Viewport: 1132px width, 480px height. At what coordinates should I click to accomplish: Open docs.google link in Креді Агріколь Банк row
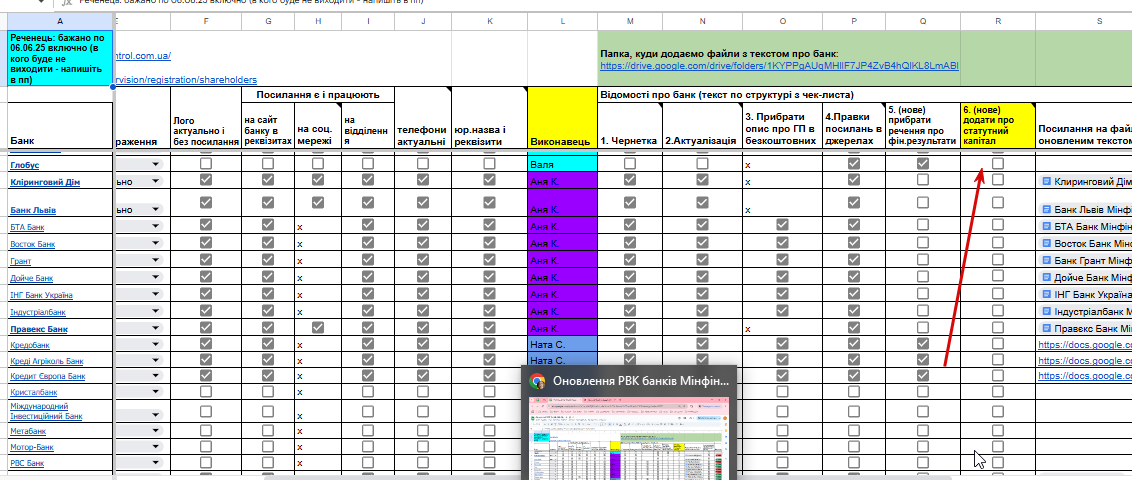pos(1085,360)
